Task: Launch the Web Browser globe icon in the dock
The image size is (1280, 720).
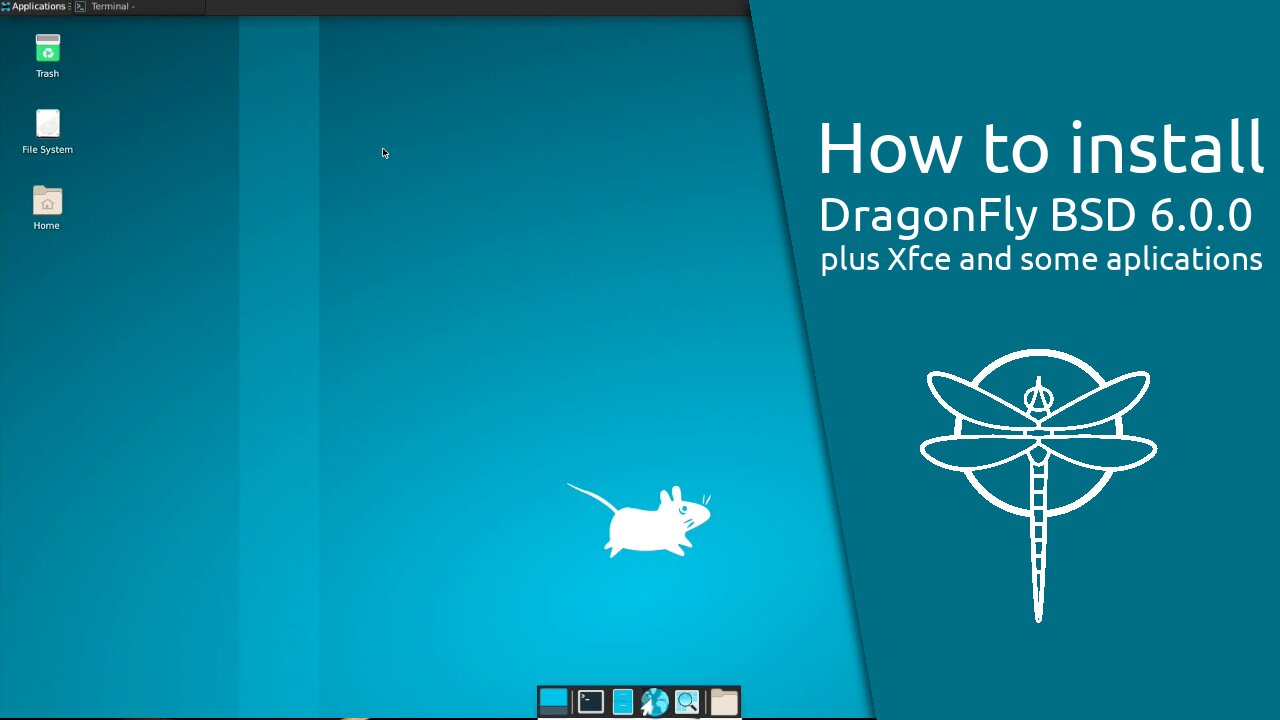Action: pyautogui.click(x=654, y=702)
